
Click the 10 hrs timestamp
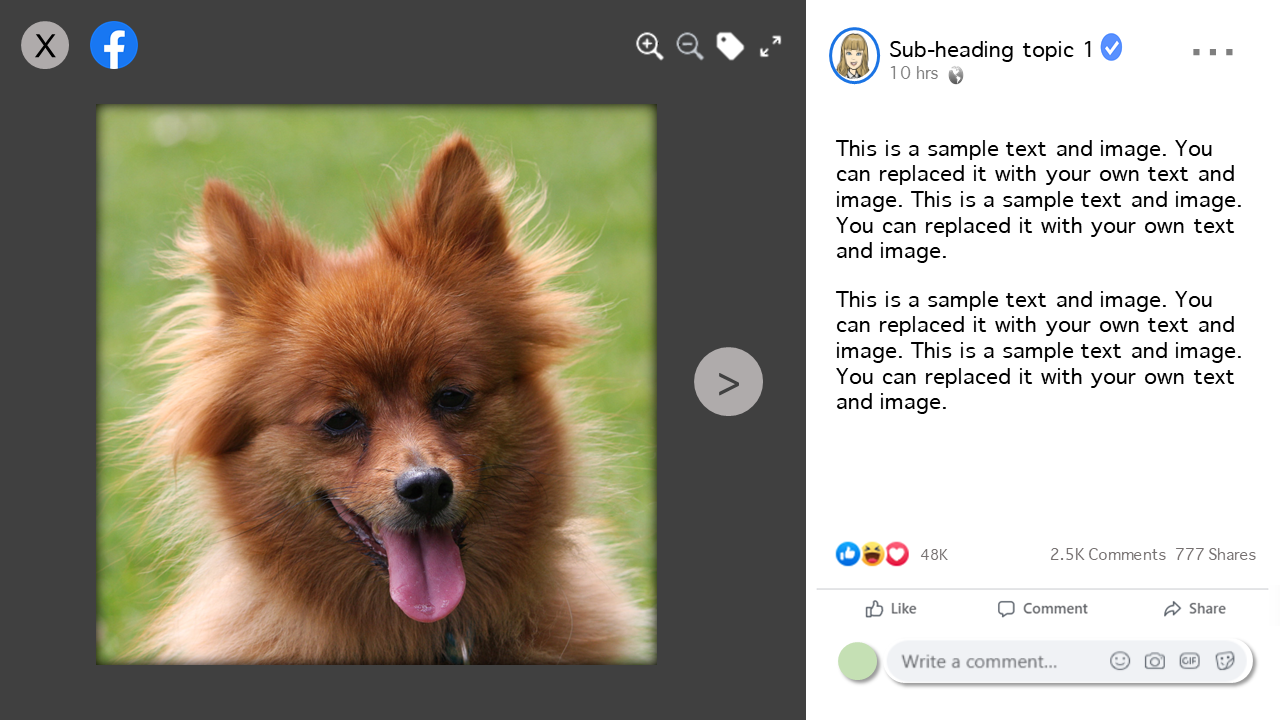[x=913, y=73]
